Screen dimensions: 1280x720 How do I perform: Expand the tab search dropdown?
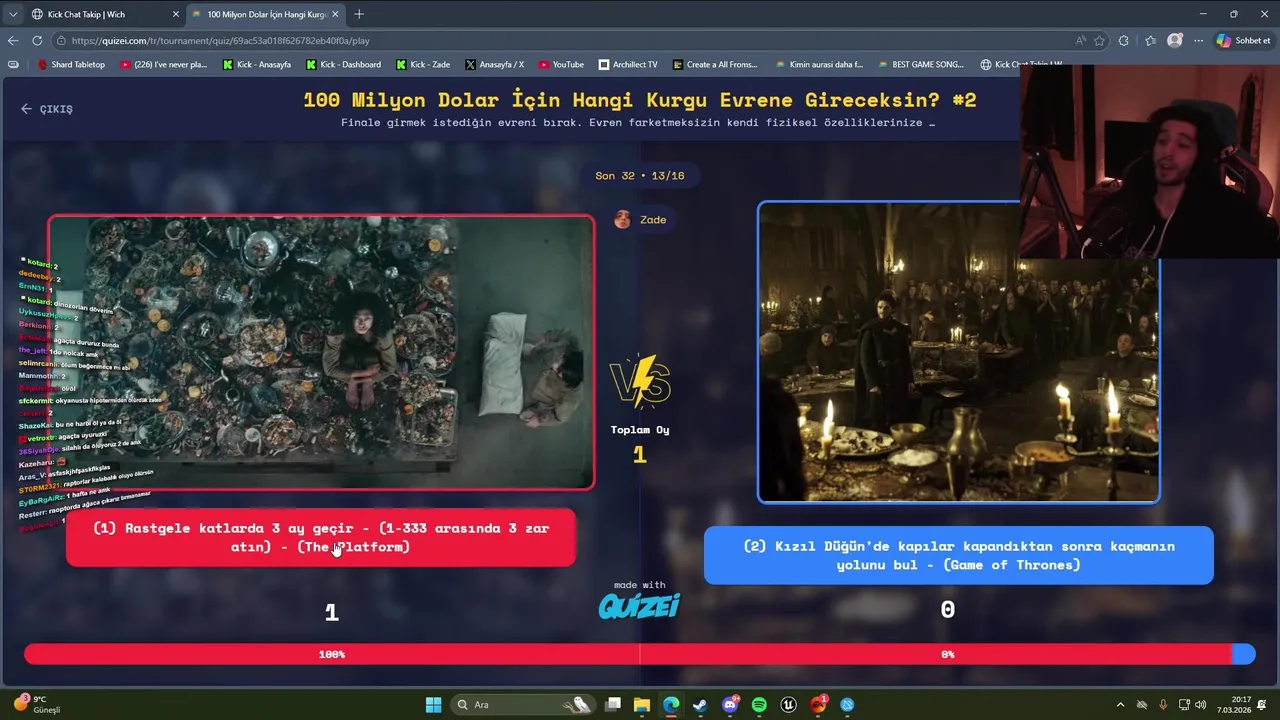click(x=13, y=14)
